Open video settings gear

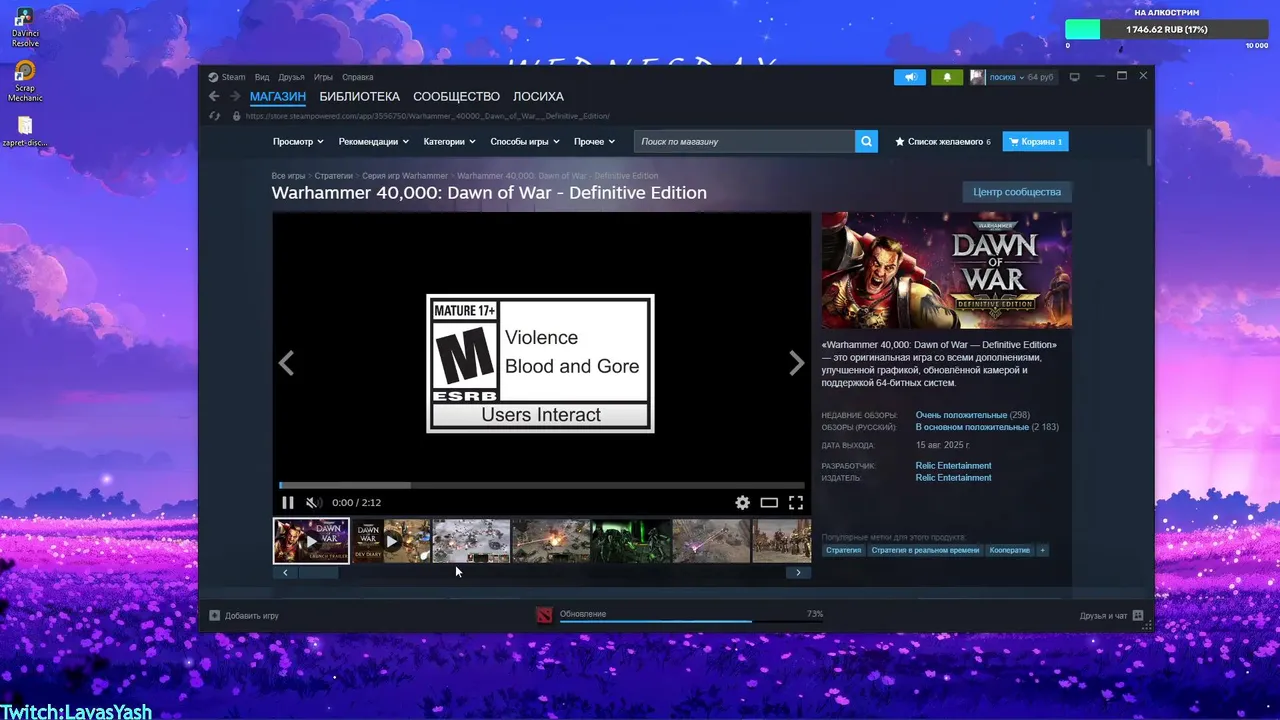pyautogui.click(x=742, y=503)
